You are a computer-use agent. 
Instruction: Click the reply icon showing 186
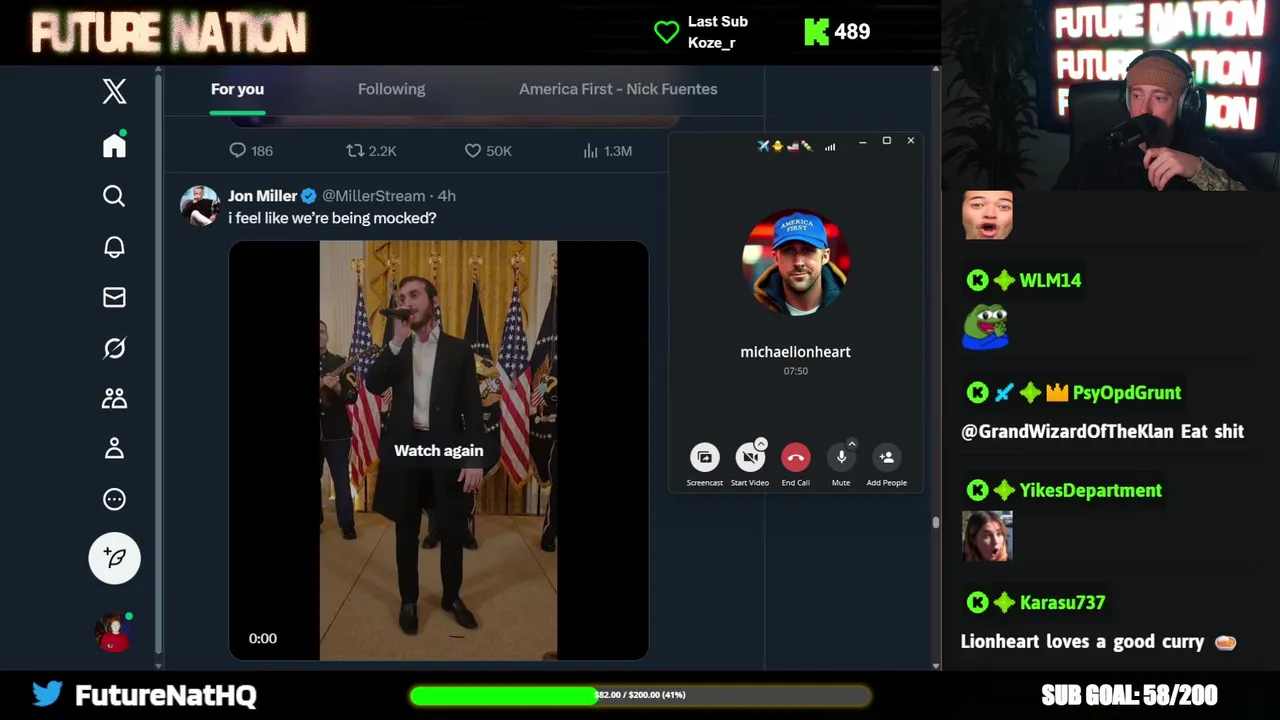(237, 150)
